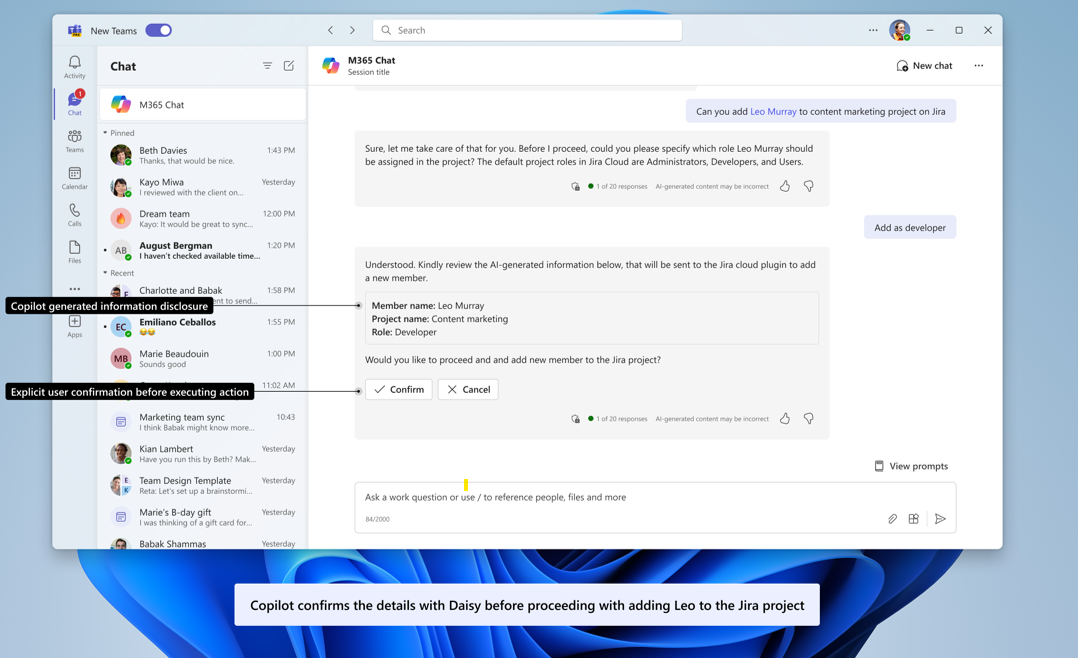Click plugin icon beside second 1 of 20 responses
This screenshot has height=658, width=1078.
click(x=575, y=419)
